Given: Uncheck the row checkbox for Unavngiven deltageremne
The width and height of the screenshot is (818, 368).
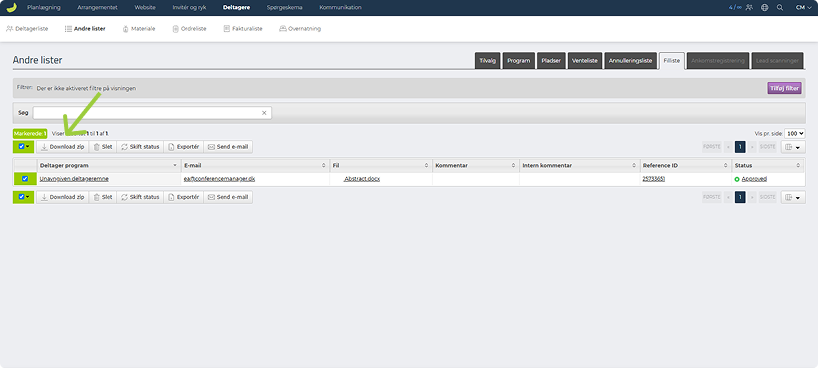Looking at the screenshot, I should [25, 179].
